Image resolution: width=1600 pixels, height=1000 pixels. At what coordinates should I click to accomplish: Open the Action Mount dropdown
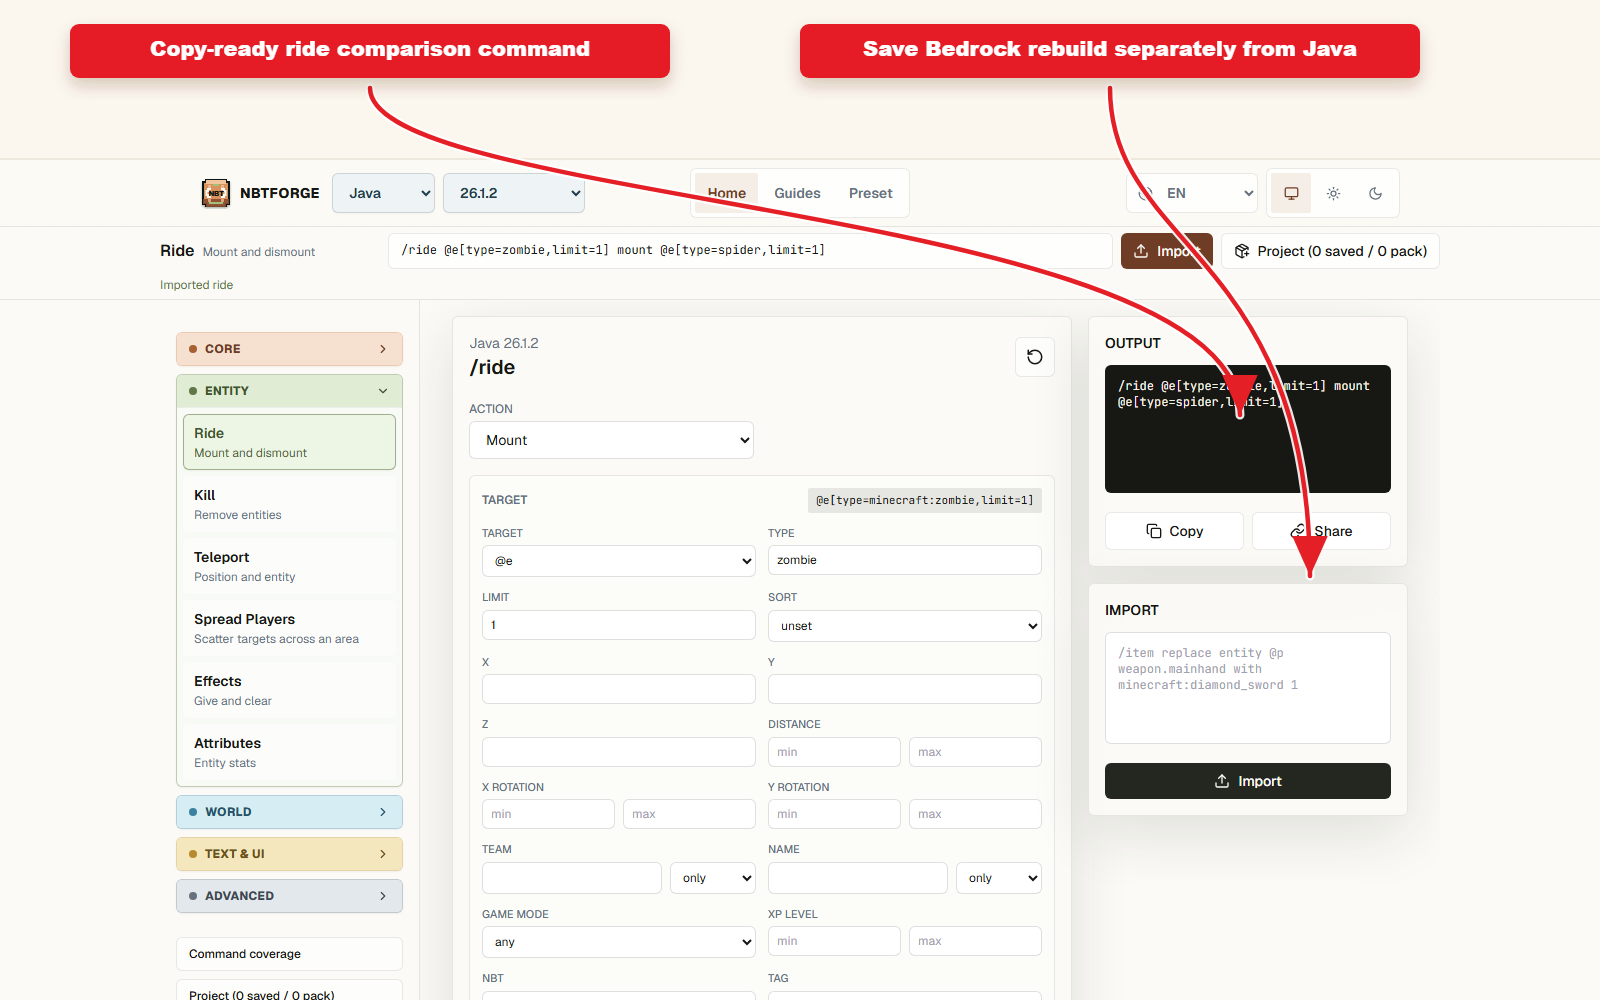pyautogui.click(x=611, y=440)
